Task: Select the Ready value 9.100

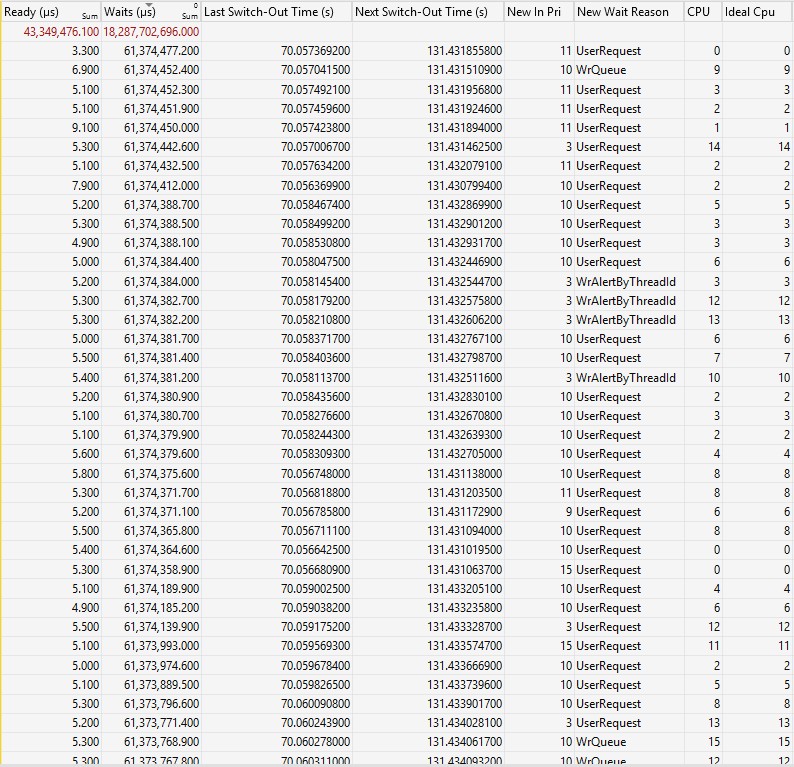Action: point(86,128)
